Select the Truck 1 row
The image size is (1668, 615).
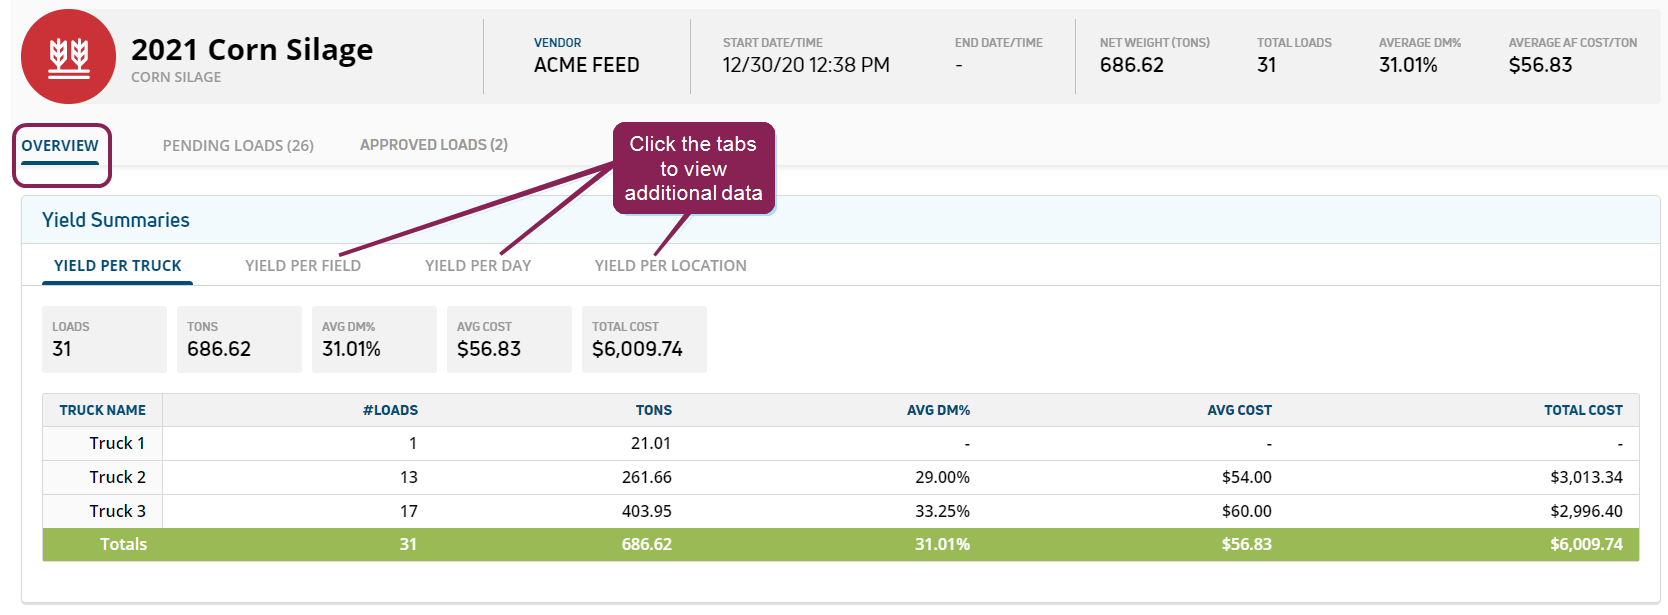point(117,443)
